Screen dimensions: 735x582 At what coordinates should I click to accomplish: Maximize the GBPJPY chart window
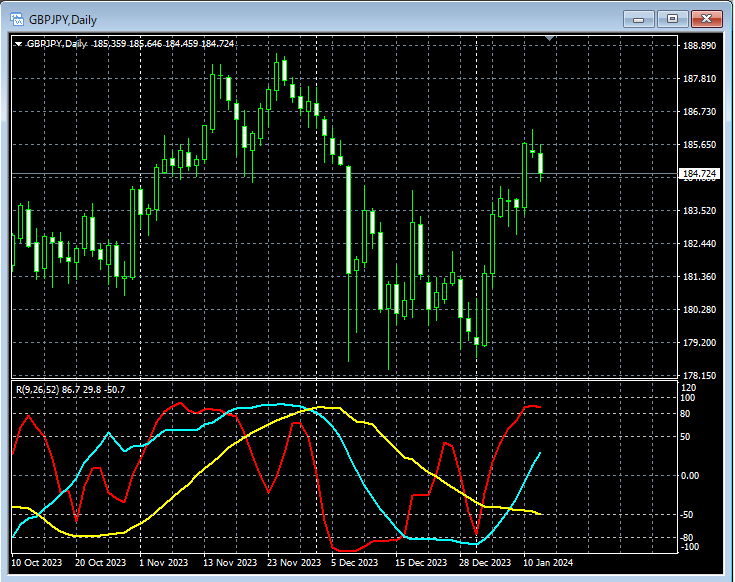[x=672, y=19]
